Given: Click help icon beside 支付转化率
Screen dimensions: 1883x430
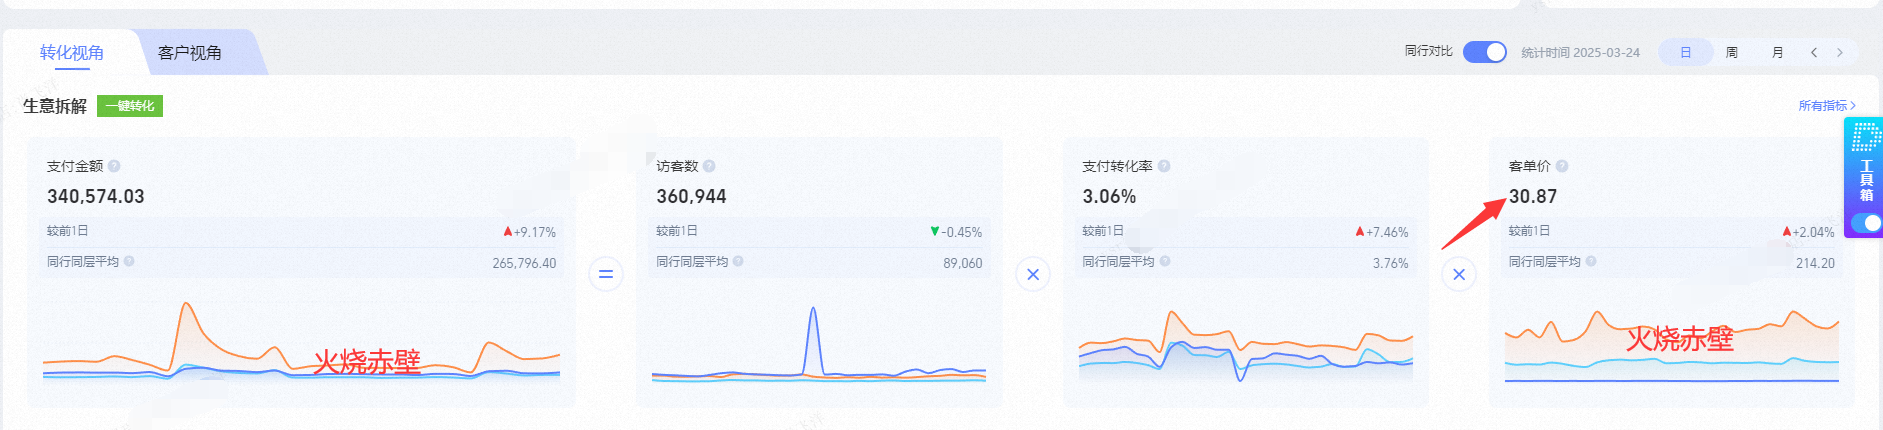Looking at the screenshot, I should (1164, 166).
